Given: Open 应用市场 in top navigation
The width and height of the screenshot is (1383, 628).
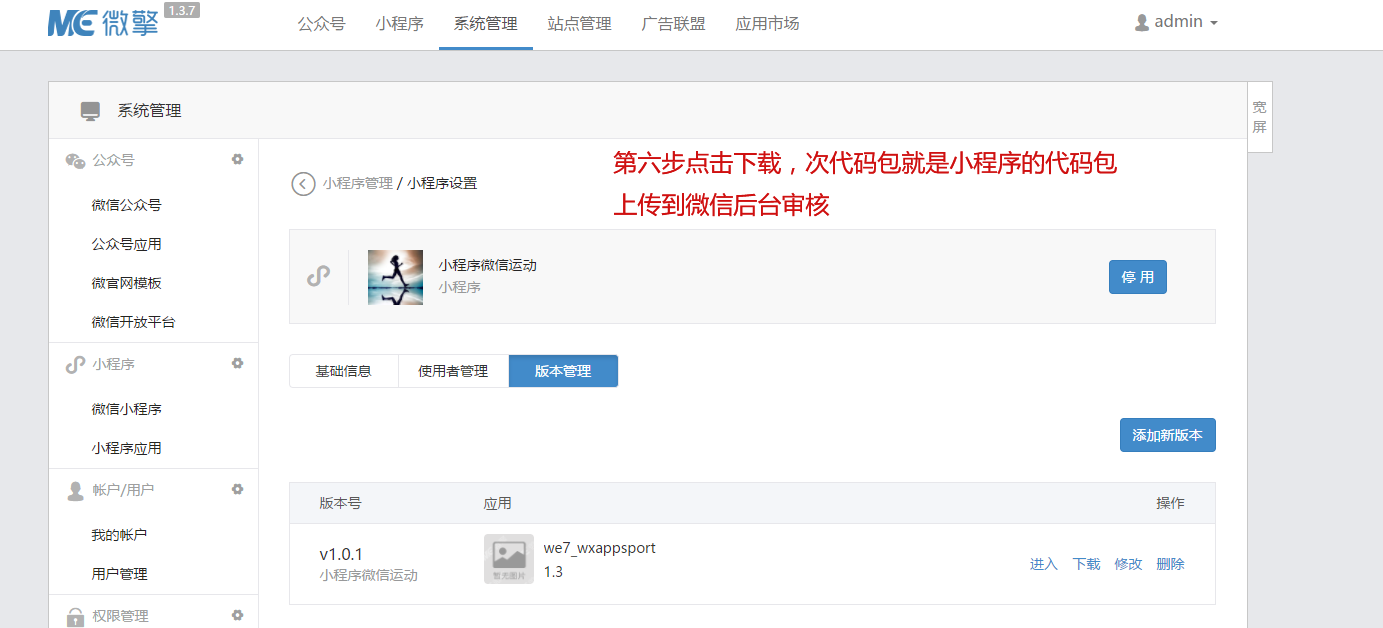Looking at the screenshot, I should pos(767,24).
